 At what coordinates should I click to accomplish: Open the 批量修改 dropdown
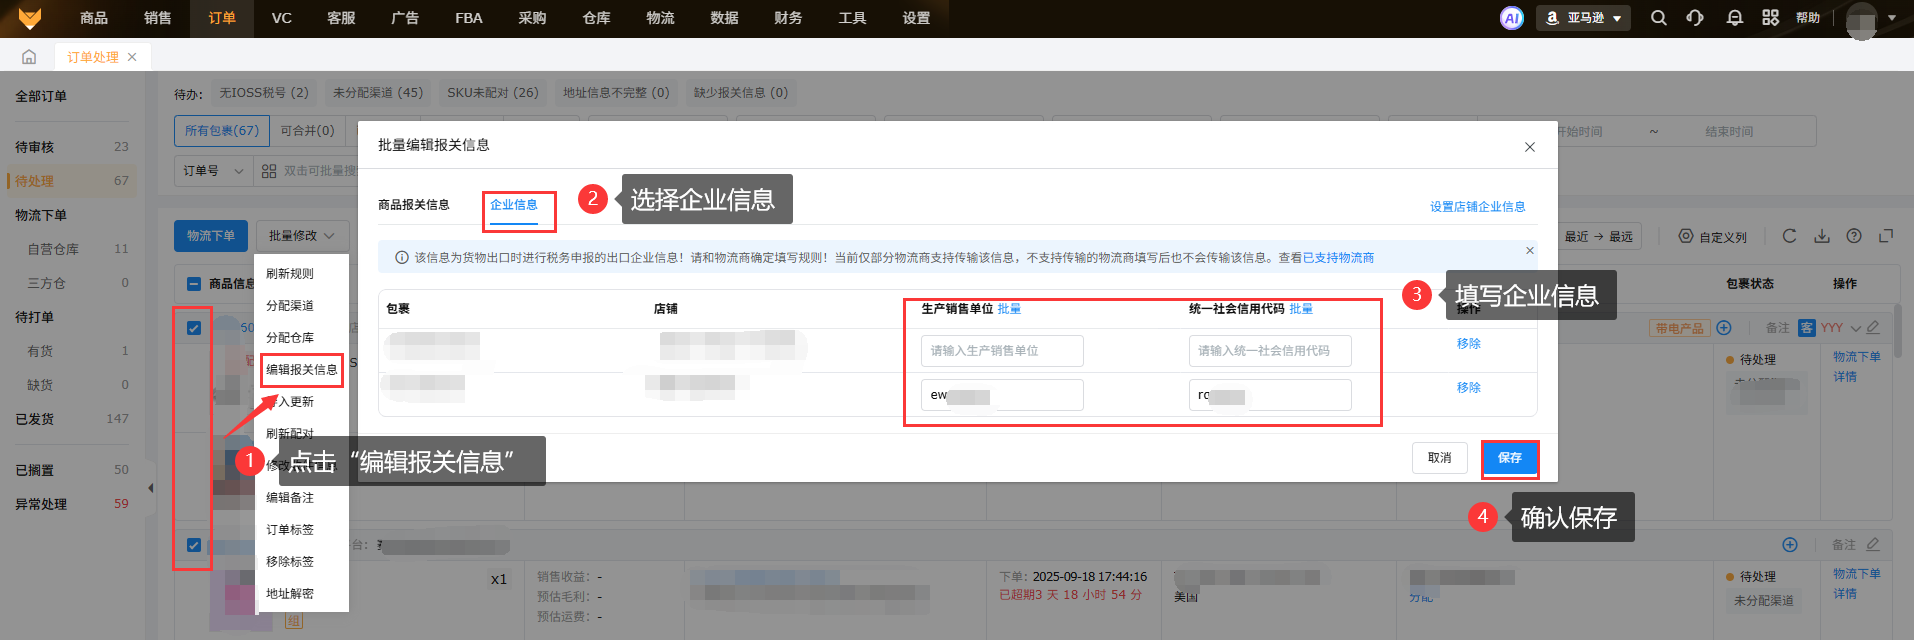pos(302,236)
